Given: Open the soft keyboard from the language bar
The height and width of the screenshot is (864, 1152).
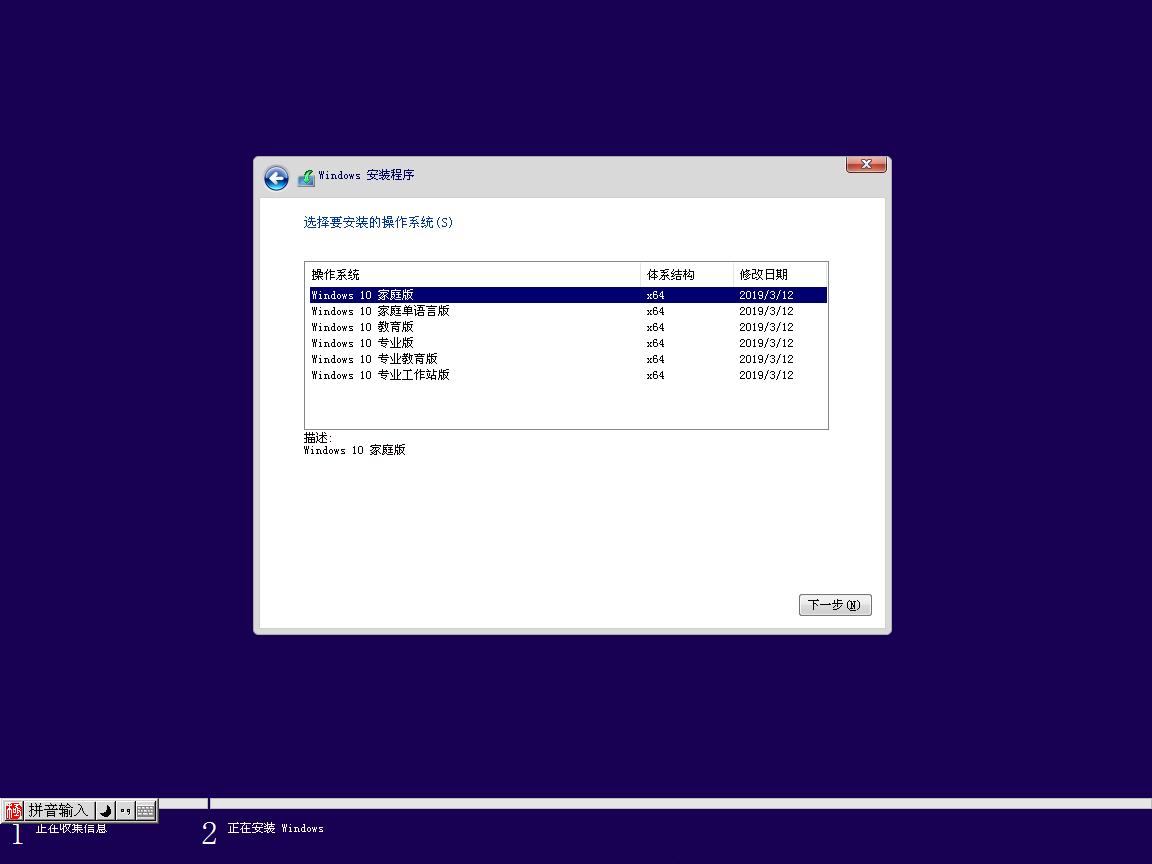Looking at the screenshot, I should click(x=145, y=810).
